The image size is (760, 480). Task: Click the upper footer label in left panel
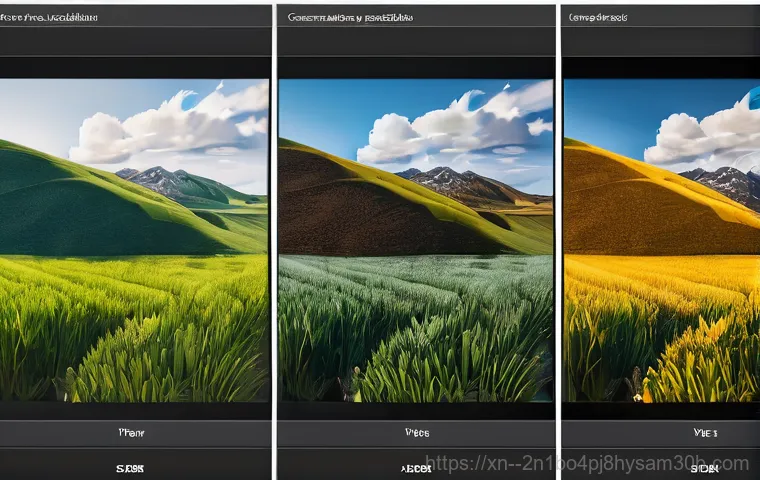pos(130,434)
